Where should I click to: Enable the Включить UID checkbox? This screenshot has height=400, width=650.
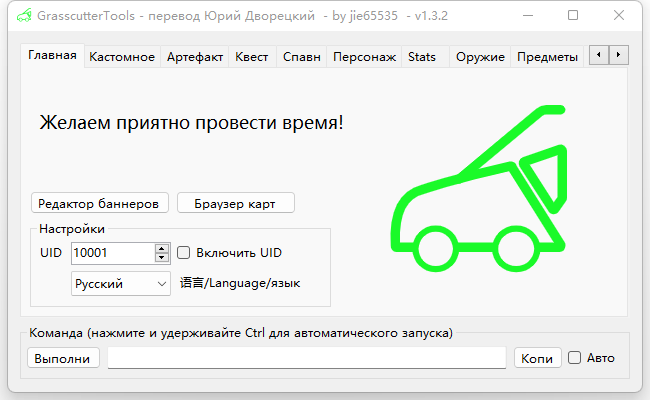coord(184,253)
